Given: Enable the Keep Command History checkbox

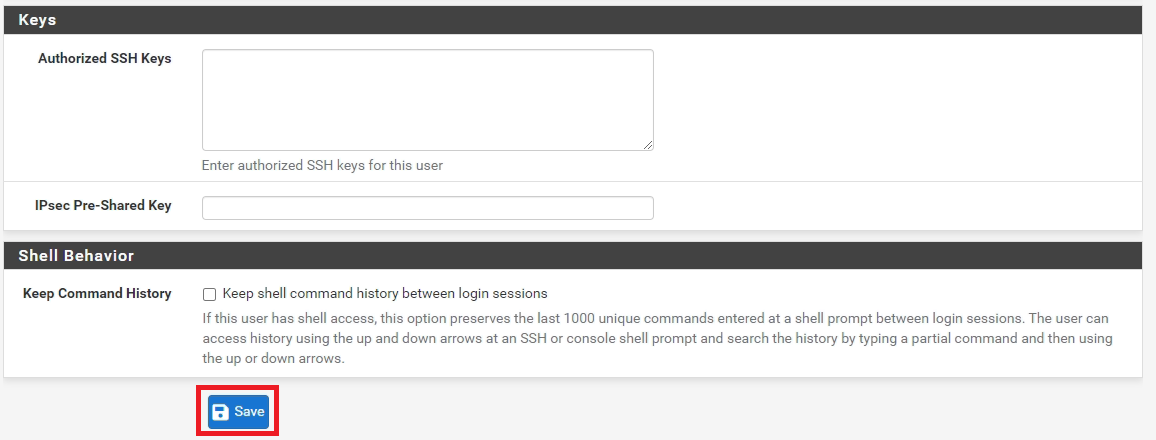Looking at the screenshot, I should pyautogui.click(x=209, y=294).
